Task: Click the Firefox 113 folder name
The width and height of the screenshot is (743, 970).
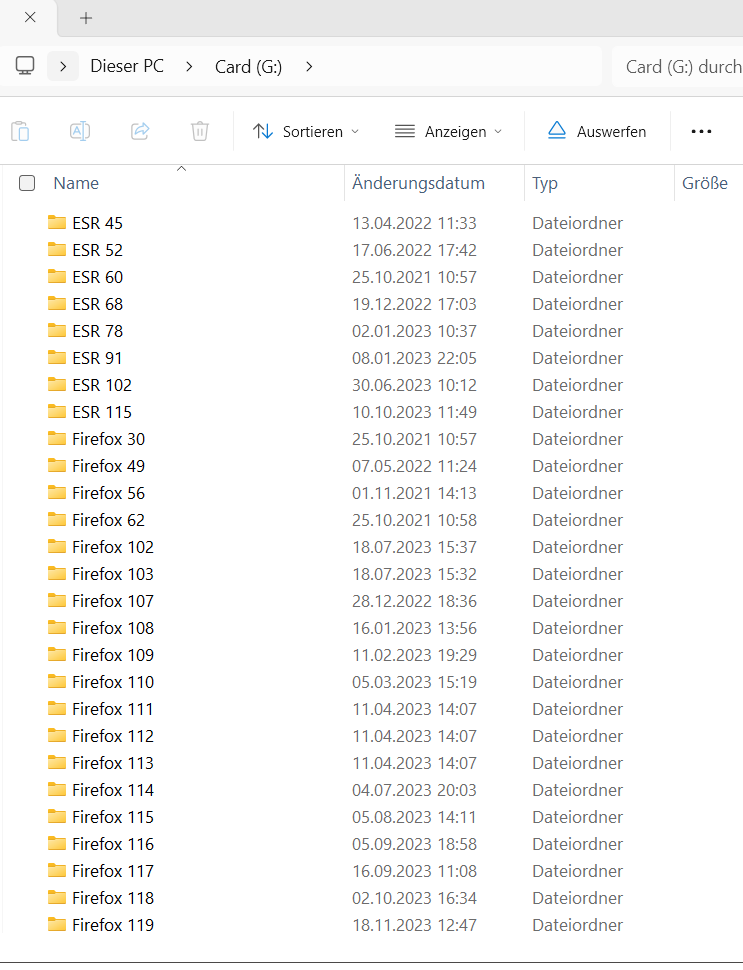Action: tap(113, 763)
